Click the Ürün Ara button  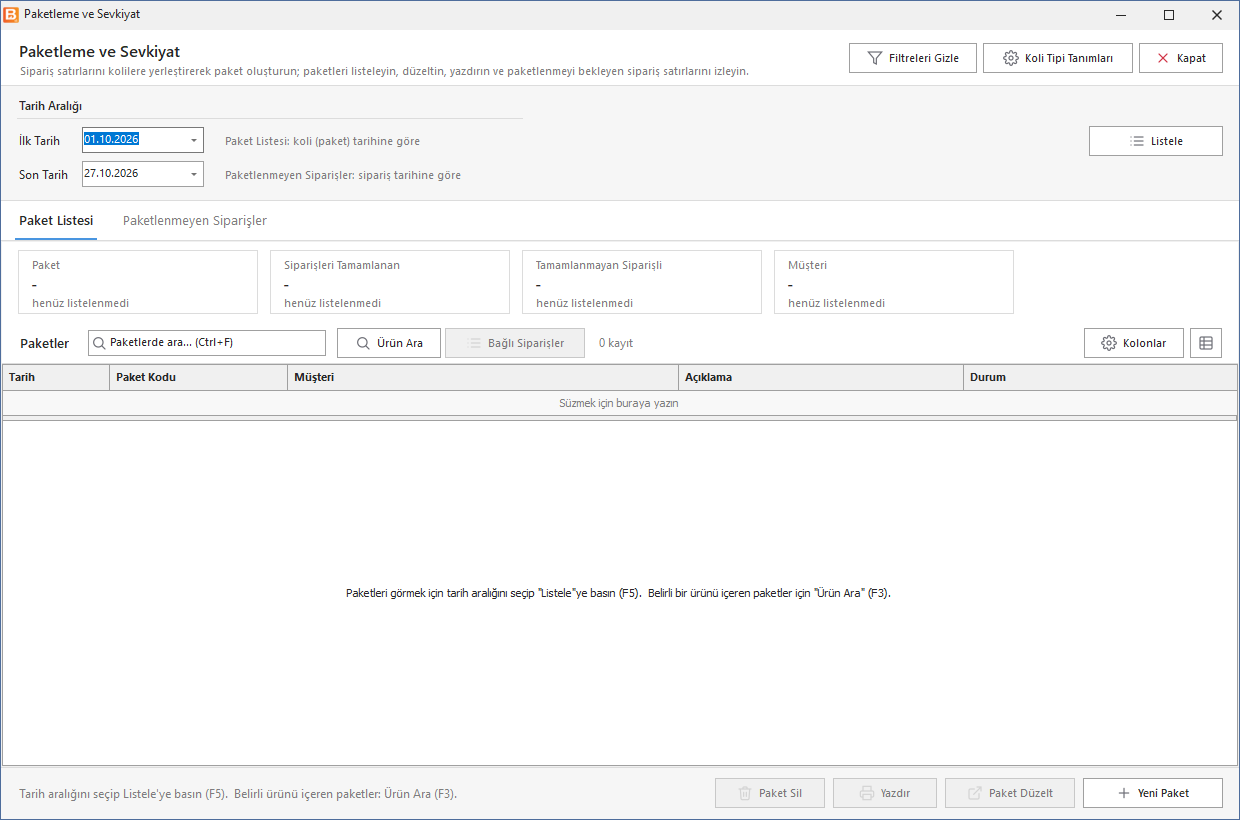[388, 343]
